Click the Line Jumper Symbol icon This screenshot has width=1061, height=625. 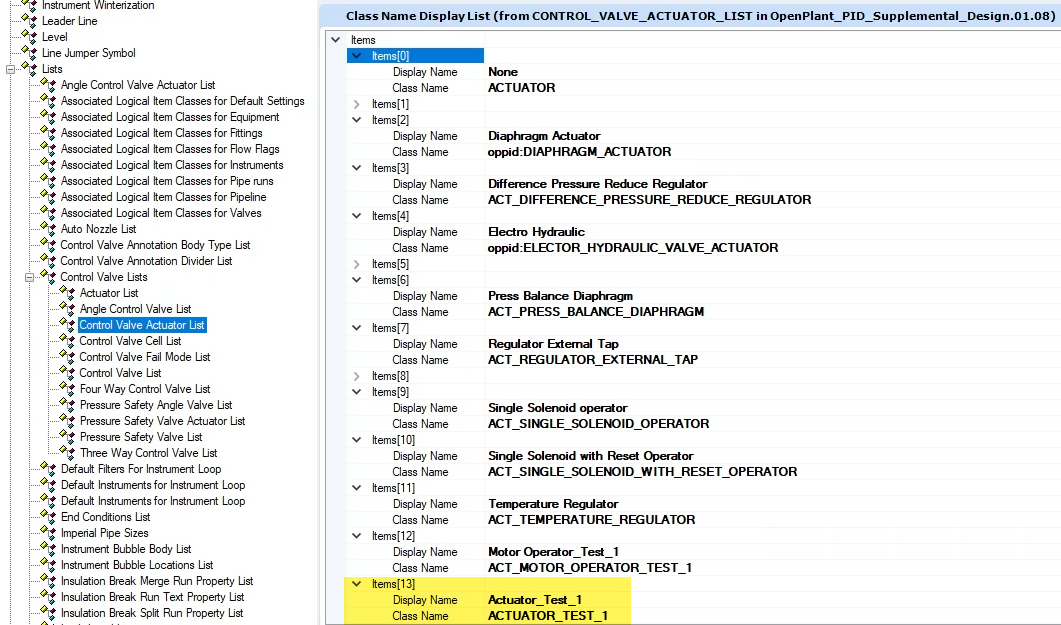29,53
